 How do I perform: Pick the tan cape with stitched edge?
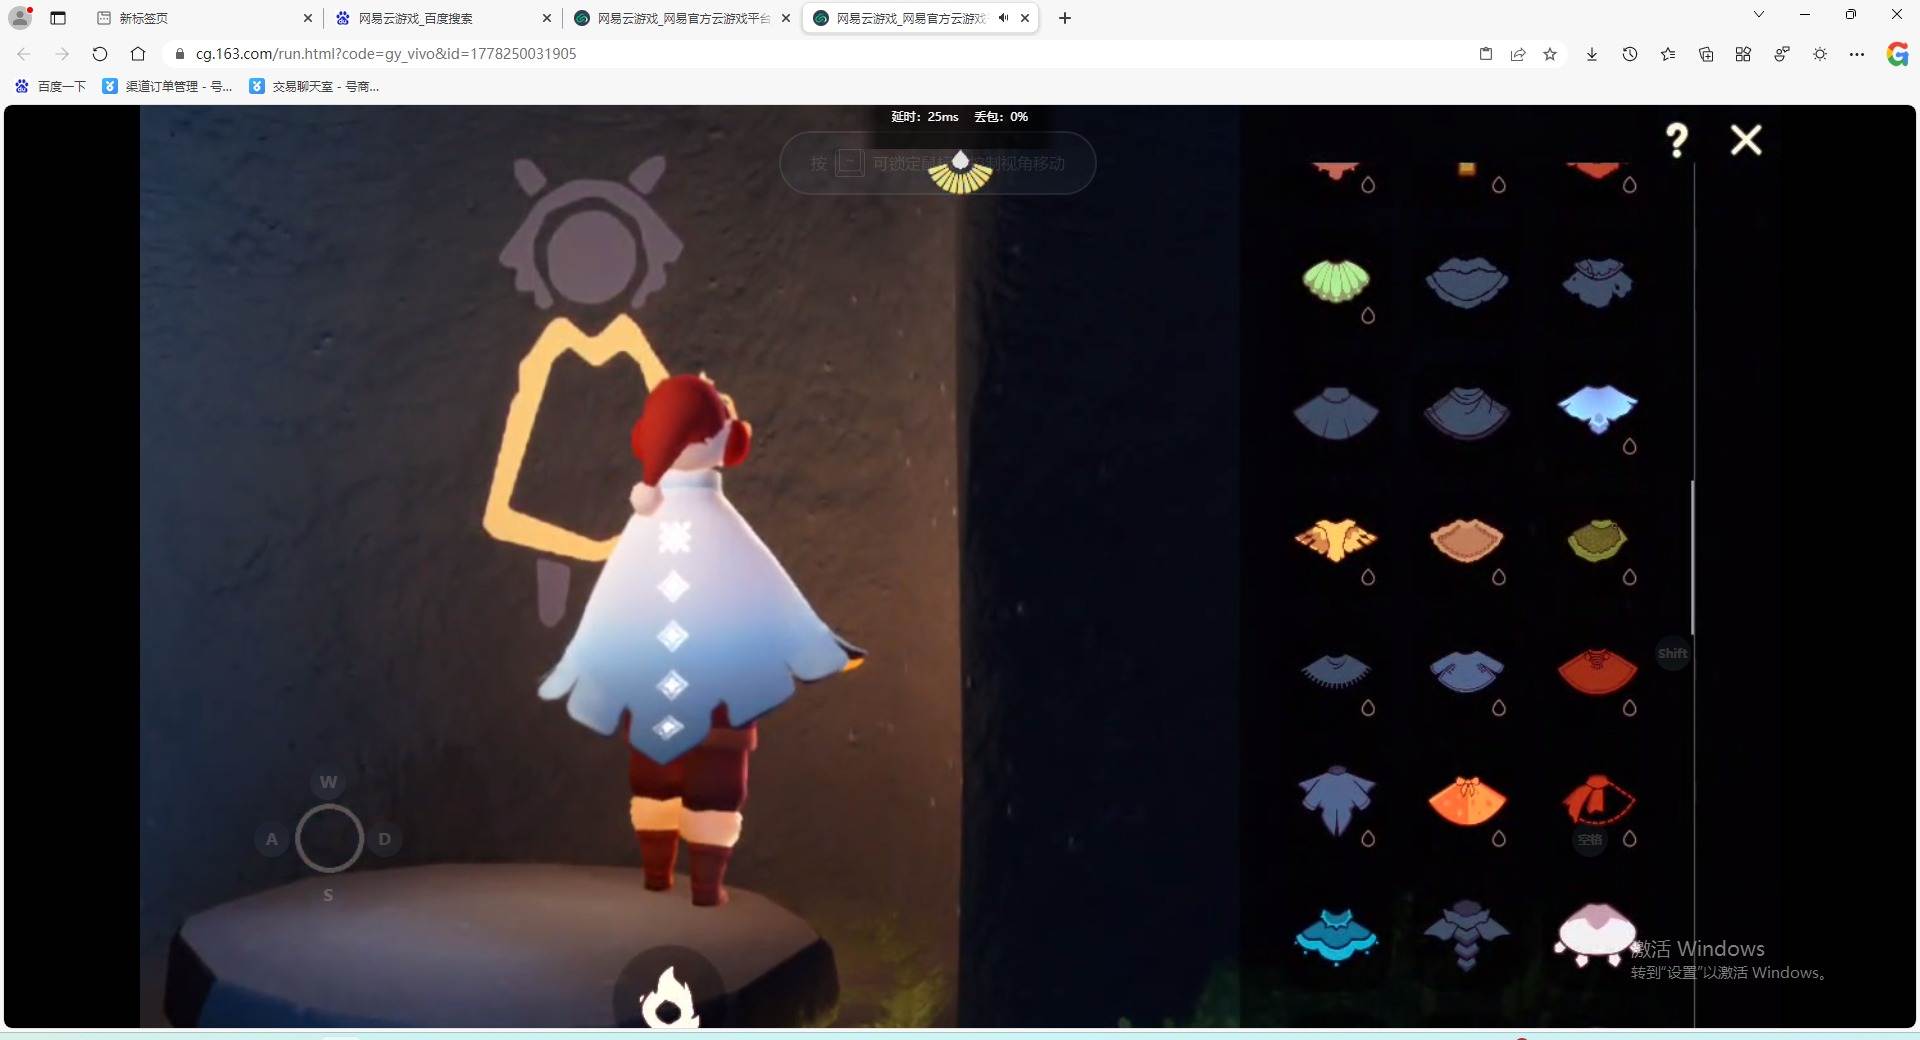(x=1467, y=540)
